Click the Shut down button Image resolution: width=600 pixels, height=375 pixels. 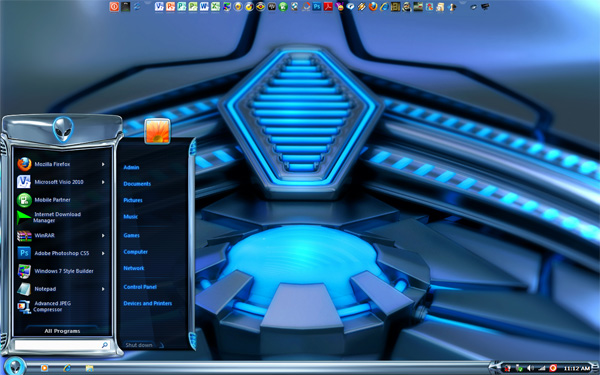pyautogui.click(x=139, y=345)
